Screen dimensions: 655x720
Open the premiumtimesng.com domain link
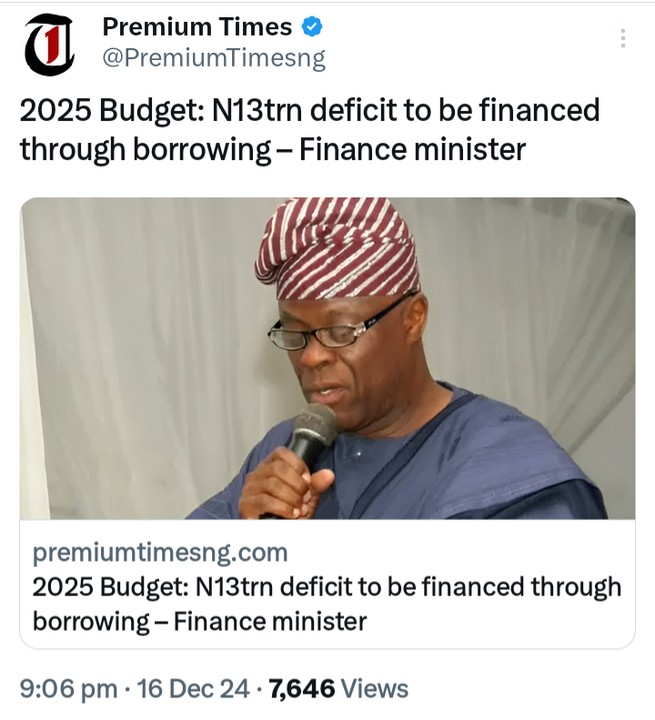[x=160, y=553]
